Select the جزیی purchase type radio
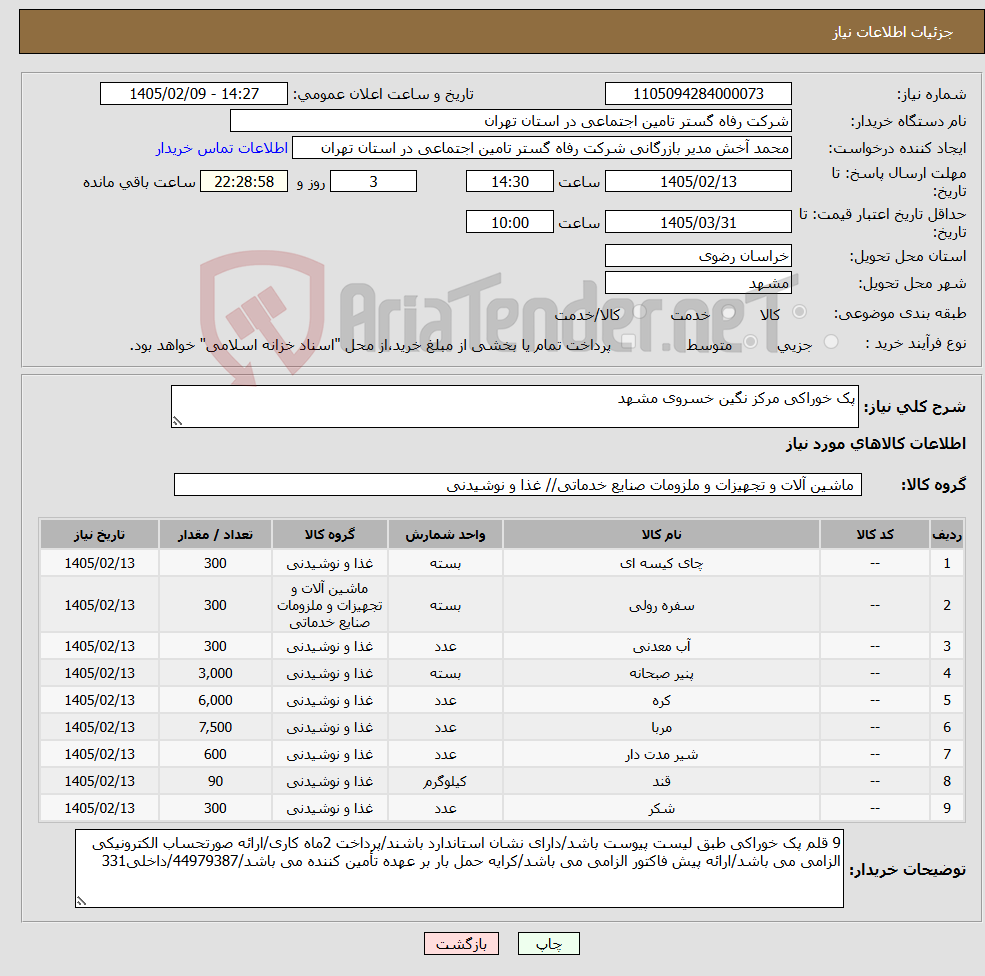The width and height of the screenshot is (985, 976). pyautogui.click(x=831, y=342)
